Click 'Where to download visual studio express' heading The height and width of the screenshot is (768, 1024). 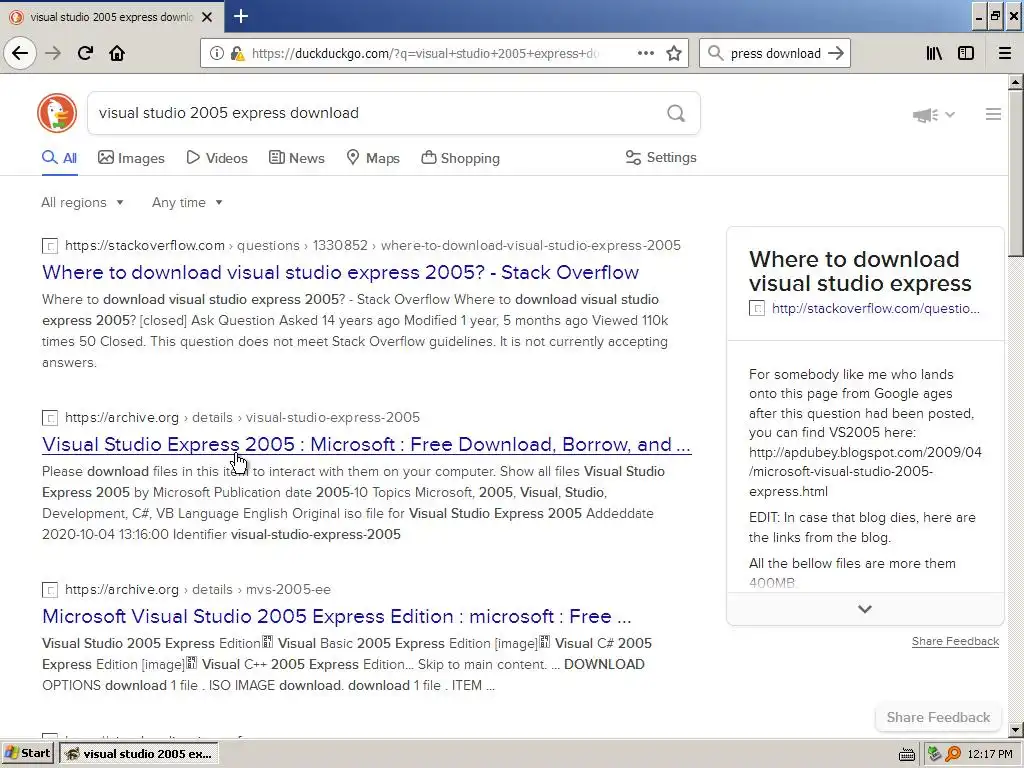860,271
